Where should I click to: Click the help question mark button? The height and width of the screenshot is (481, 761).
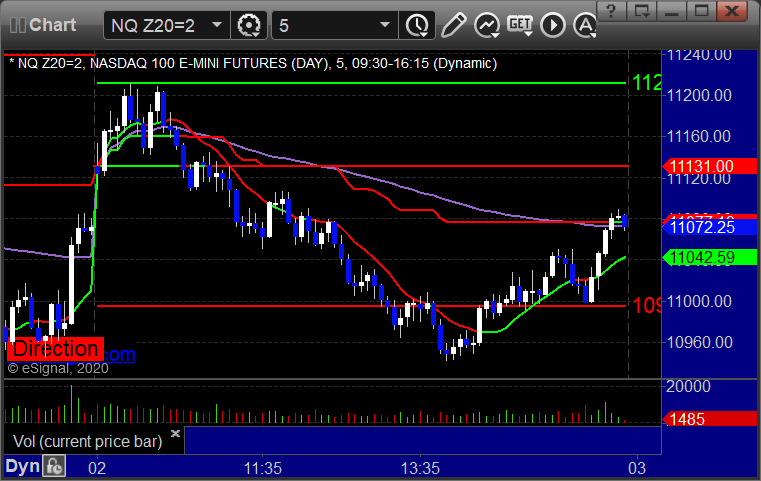[x=611, y=11]
